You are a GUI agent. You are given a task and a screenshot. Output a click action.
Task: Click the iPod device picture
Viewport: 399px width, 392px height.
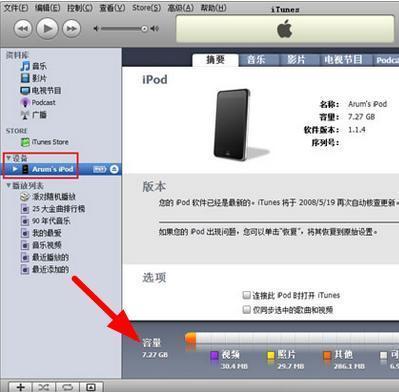(x=232, y=125)
